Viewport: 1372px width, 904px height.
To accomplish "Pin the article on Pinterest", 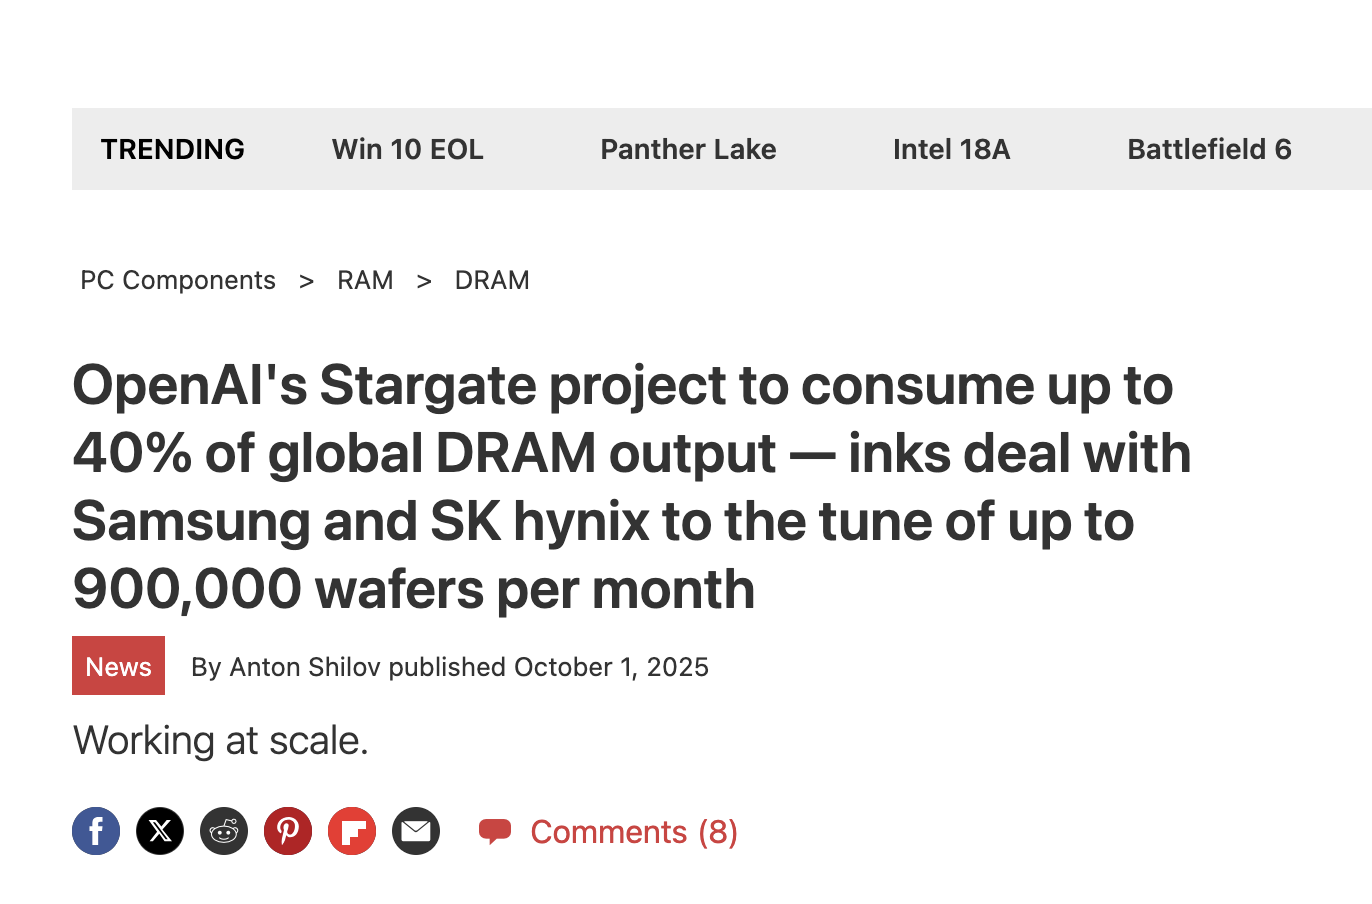I will (288, 831).
